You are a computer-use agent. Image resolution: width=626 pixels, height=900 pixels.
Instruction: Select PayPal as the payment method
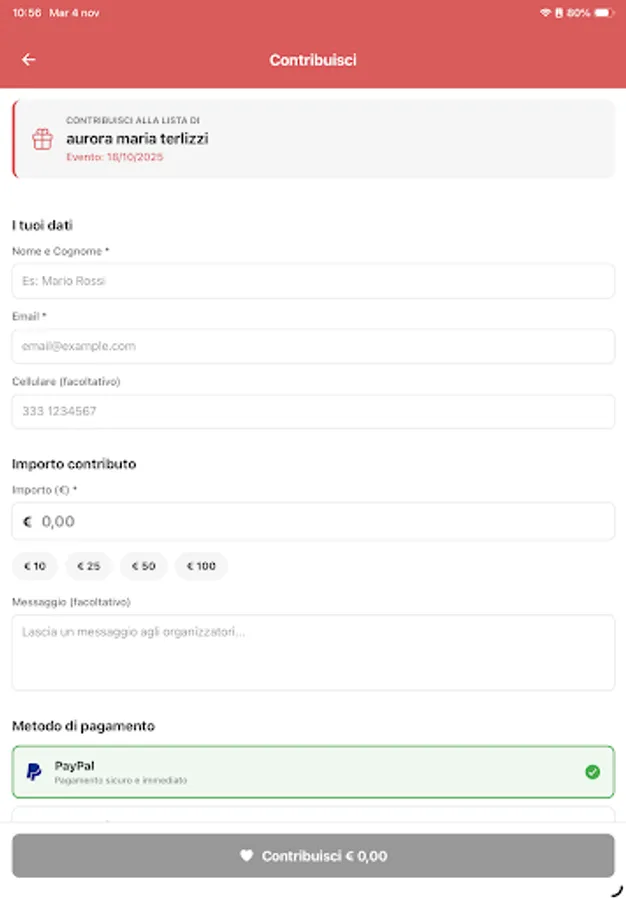click(313, 771)
